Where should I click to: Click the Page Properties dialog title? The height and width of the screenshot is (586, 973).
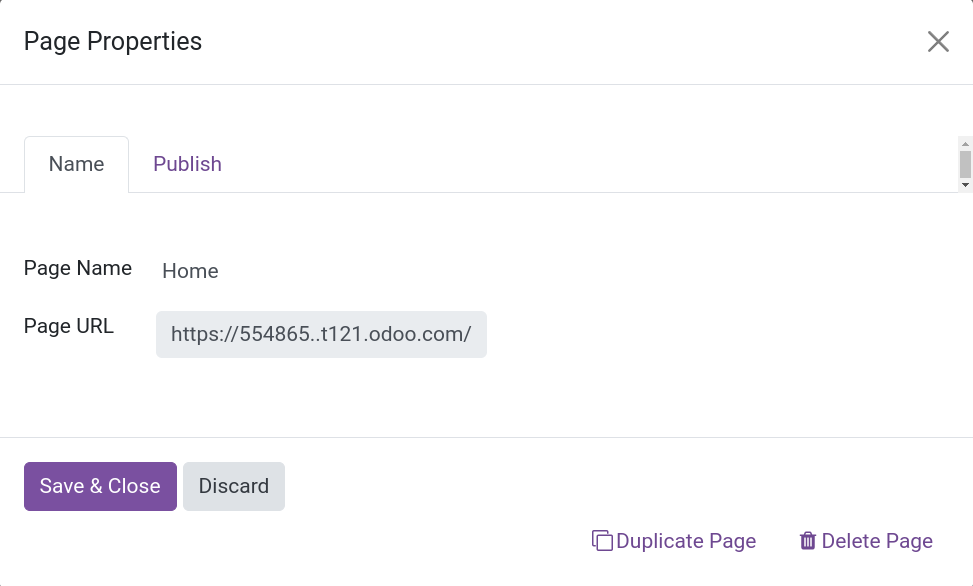[x=113, y=41]
